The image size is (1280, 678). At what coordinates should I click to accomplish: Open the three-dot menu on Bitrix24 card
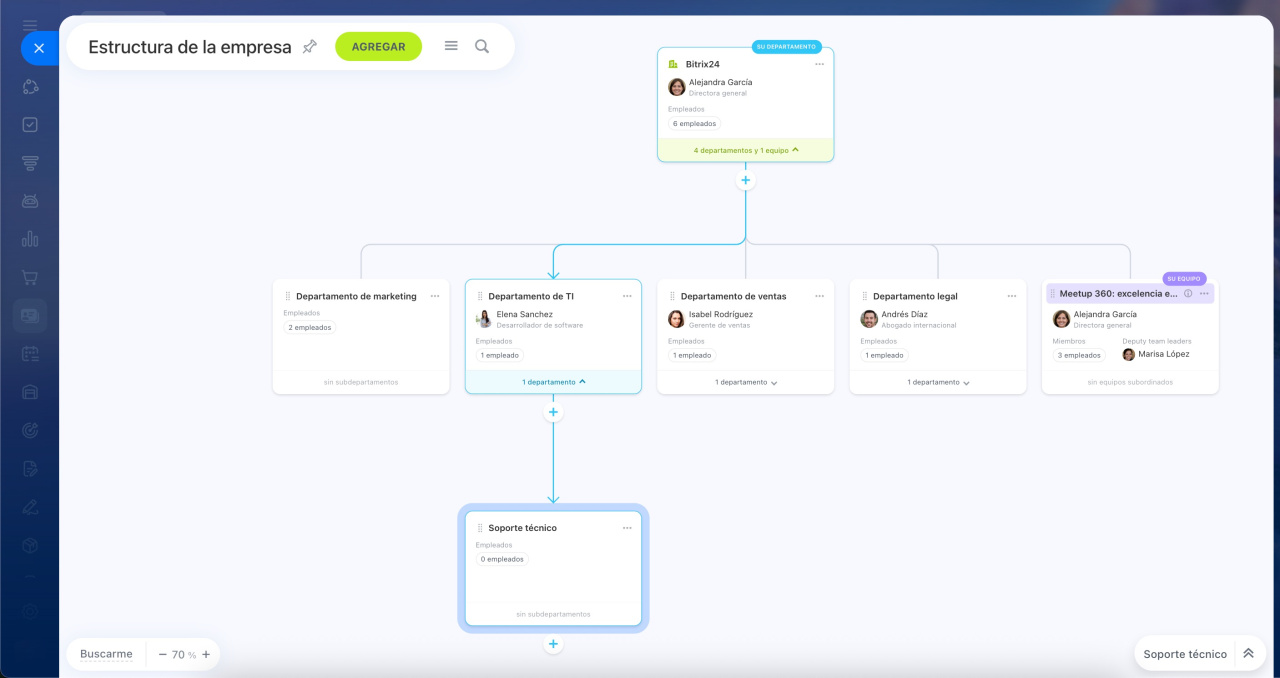click(819, 64)
